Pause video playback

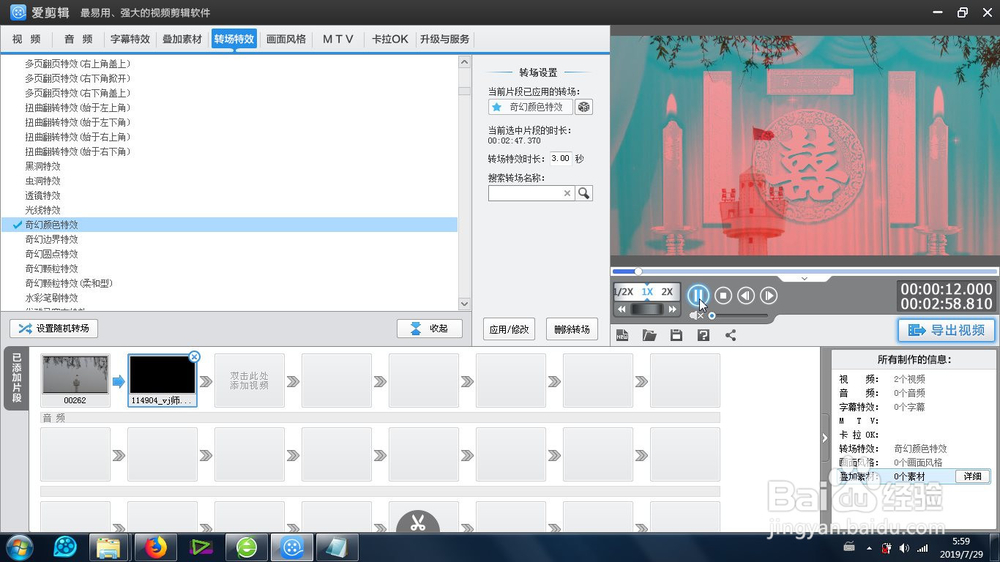pos(698,295)
